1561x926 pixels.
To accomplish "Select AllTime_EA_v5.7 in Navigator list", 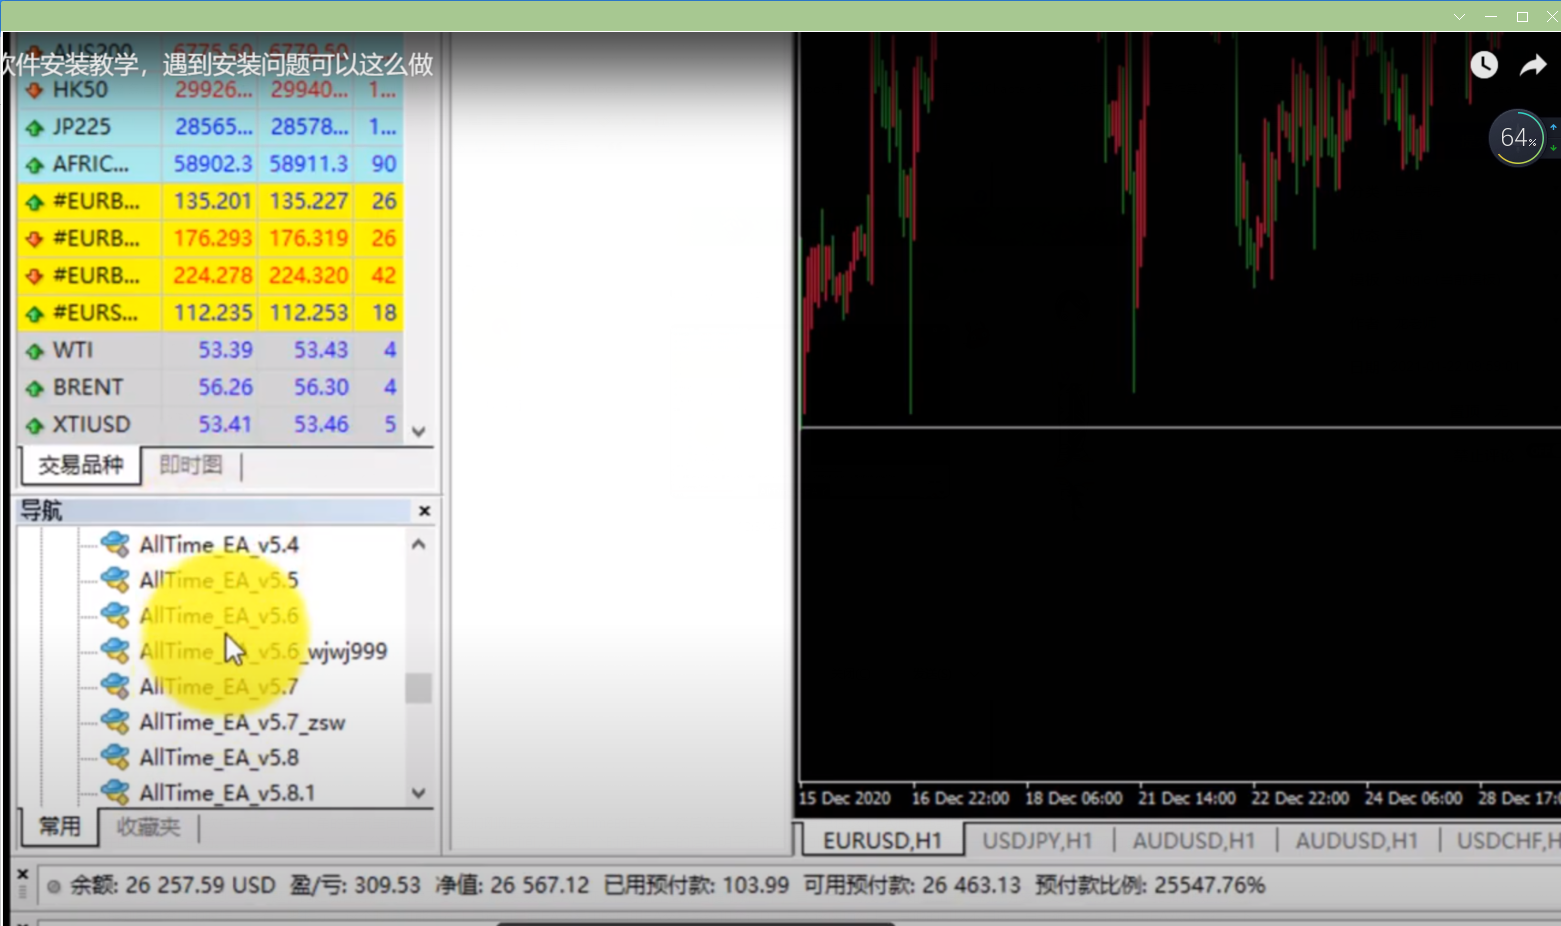I will click(219, 686).
